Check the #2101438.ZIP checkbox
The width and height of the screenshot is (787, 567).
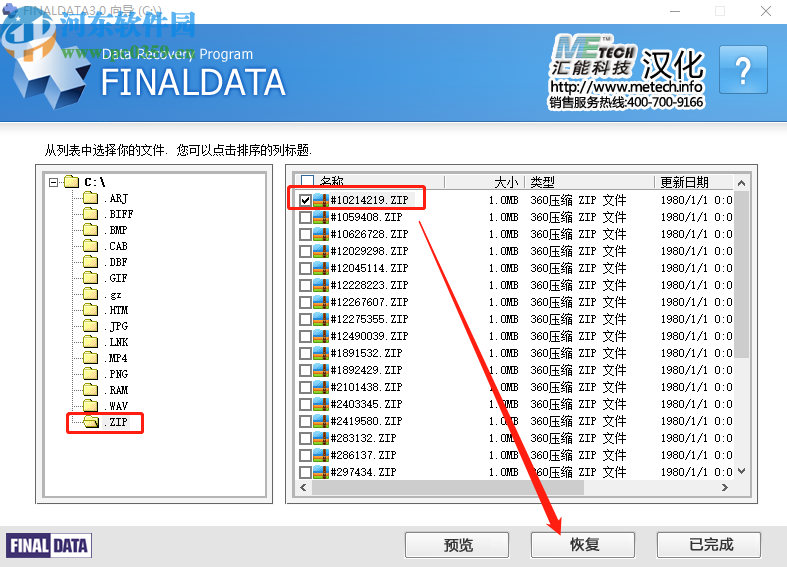point(305,388)
